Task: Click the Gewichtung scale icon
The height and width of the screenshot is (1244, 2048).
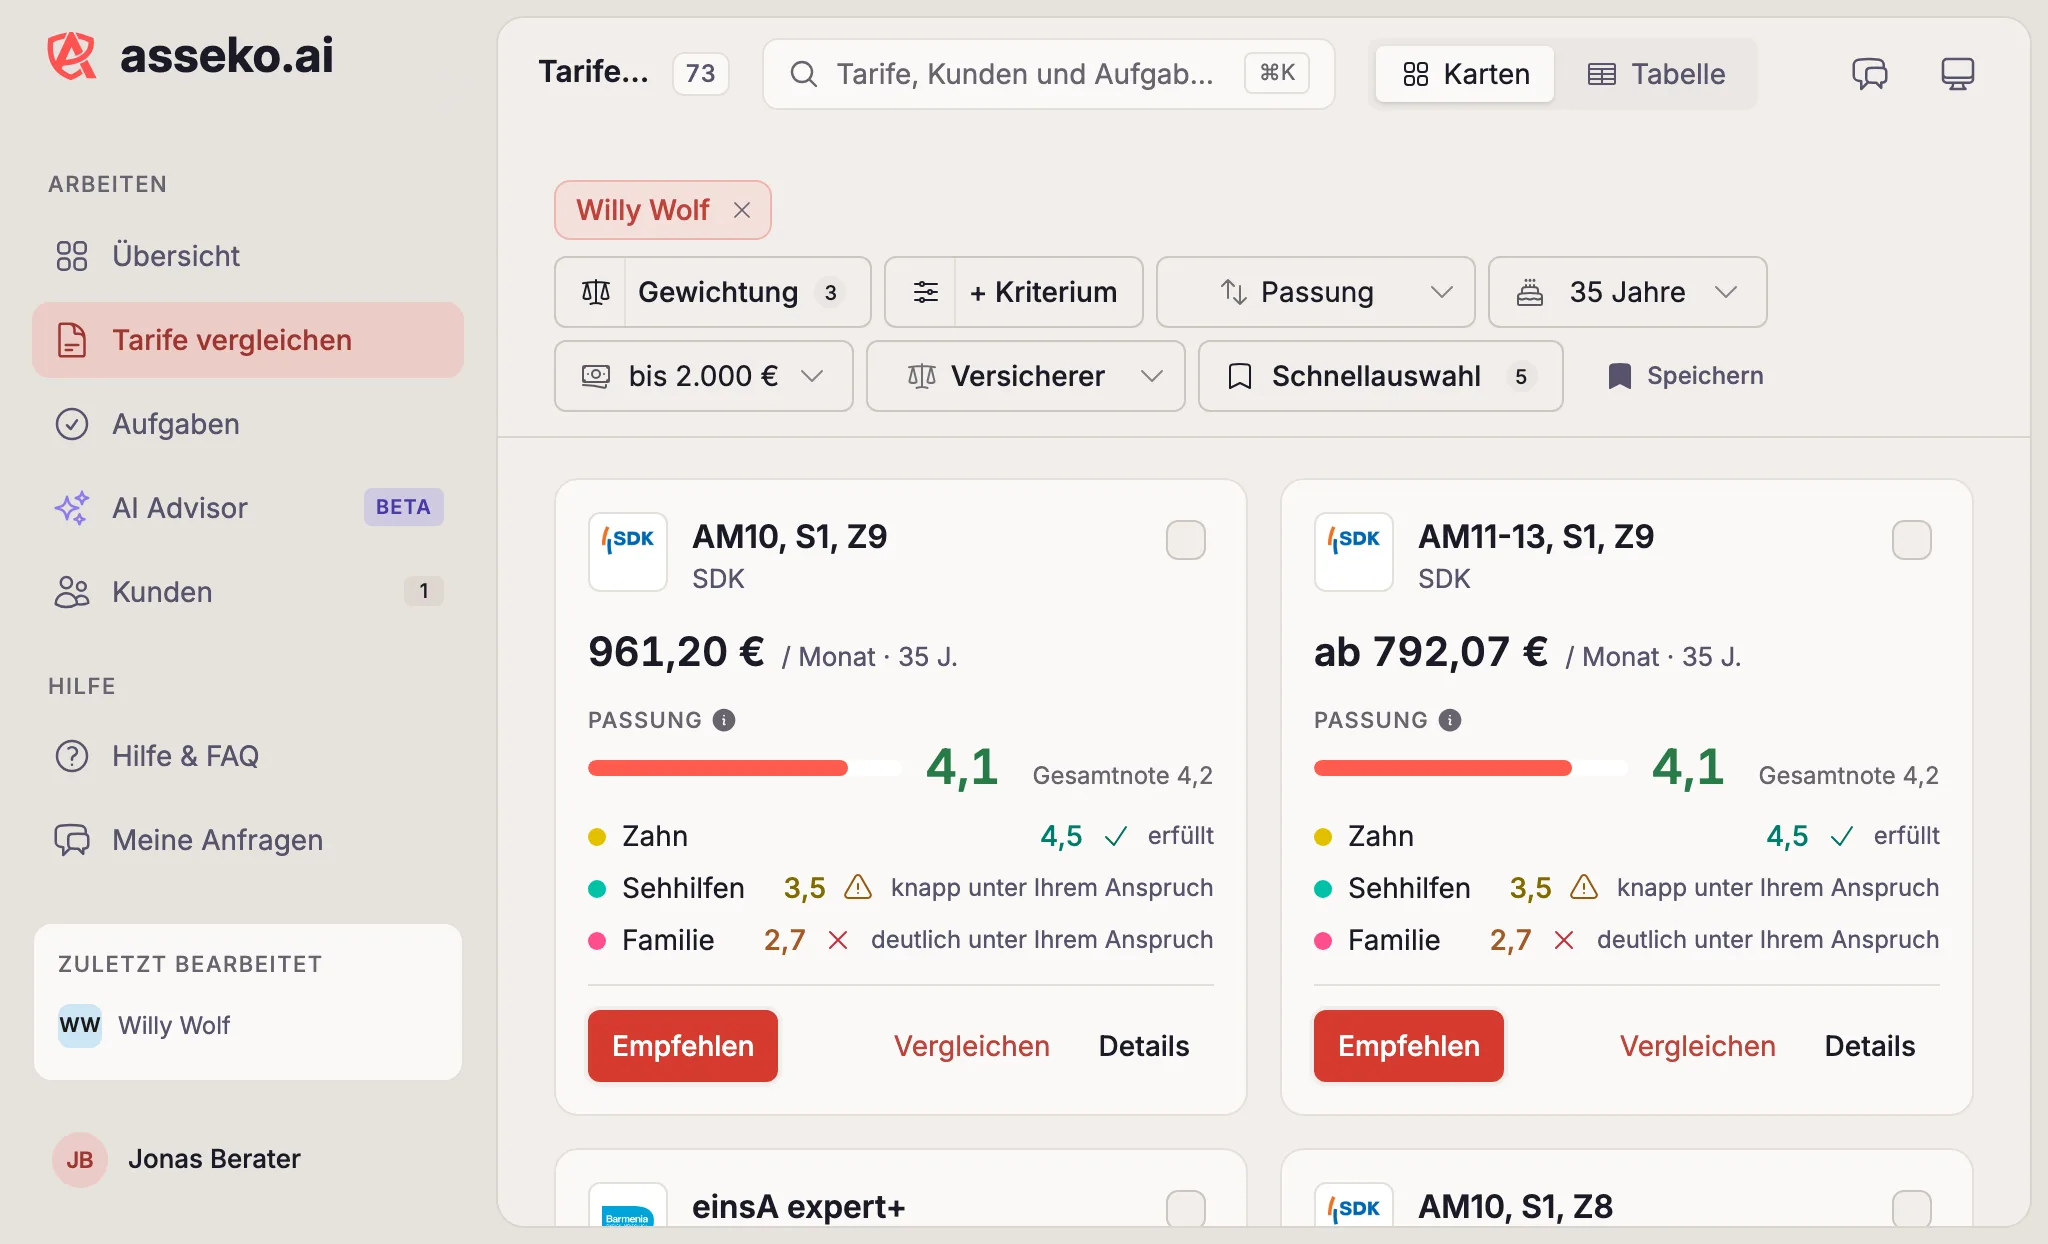Action: [596, 292]
